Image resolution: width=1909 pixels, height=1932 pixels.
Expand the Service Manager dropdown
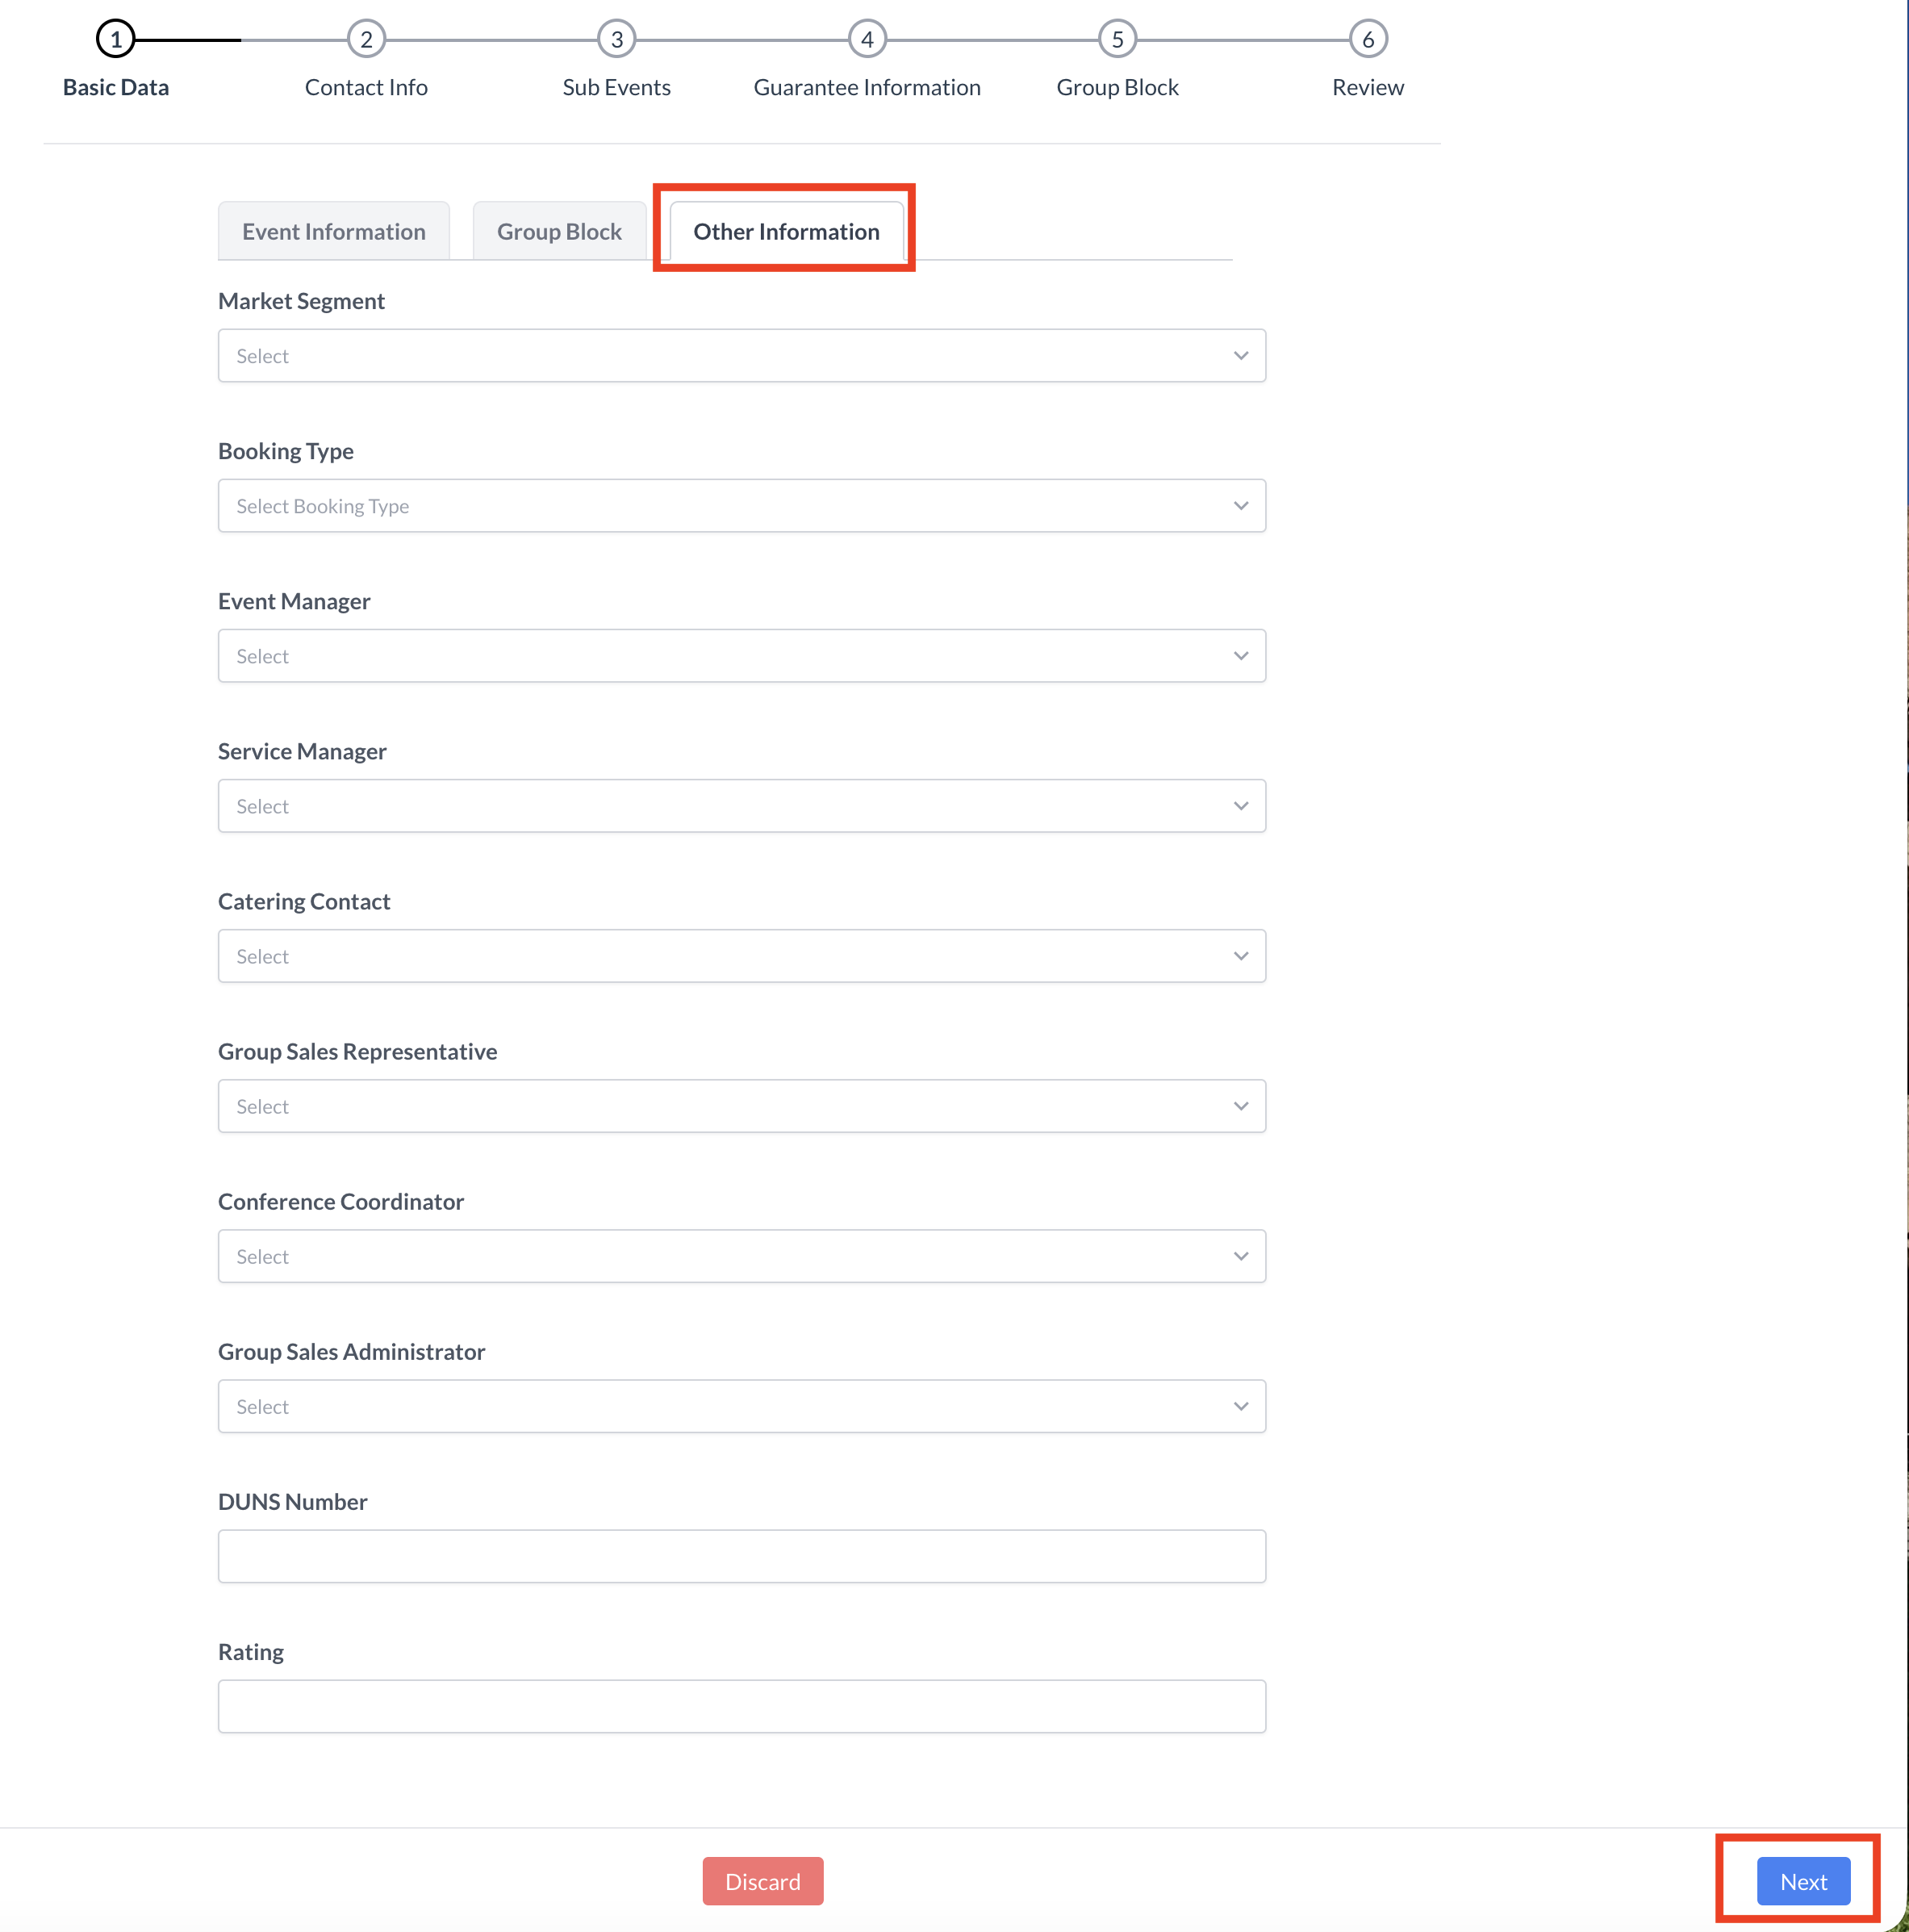coord(741,806)
